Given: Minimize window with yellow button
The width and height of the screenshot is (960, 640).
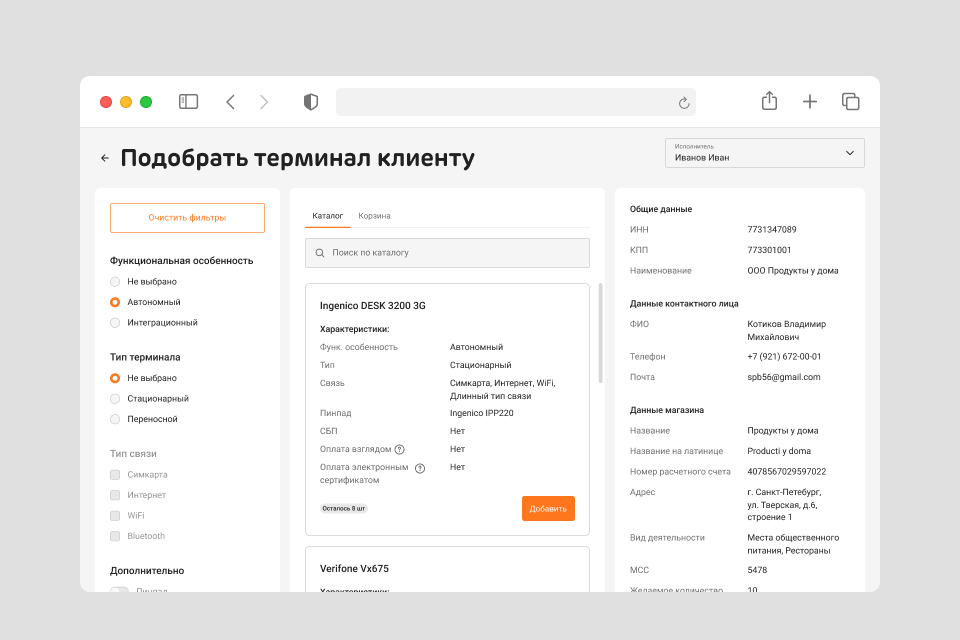Looking at the screenshot, I should [126, 102].
